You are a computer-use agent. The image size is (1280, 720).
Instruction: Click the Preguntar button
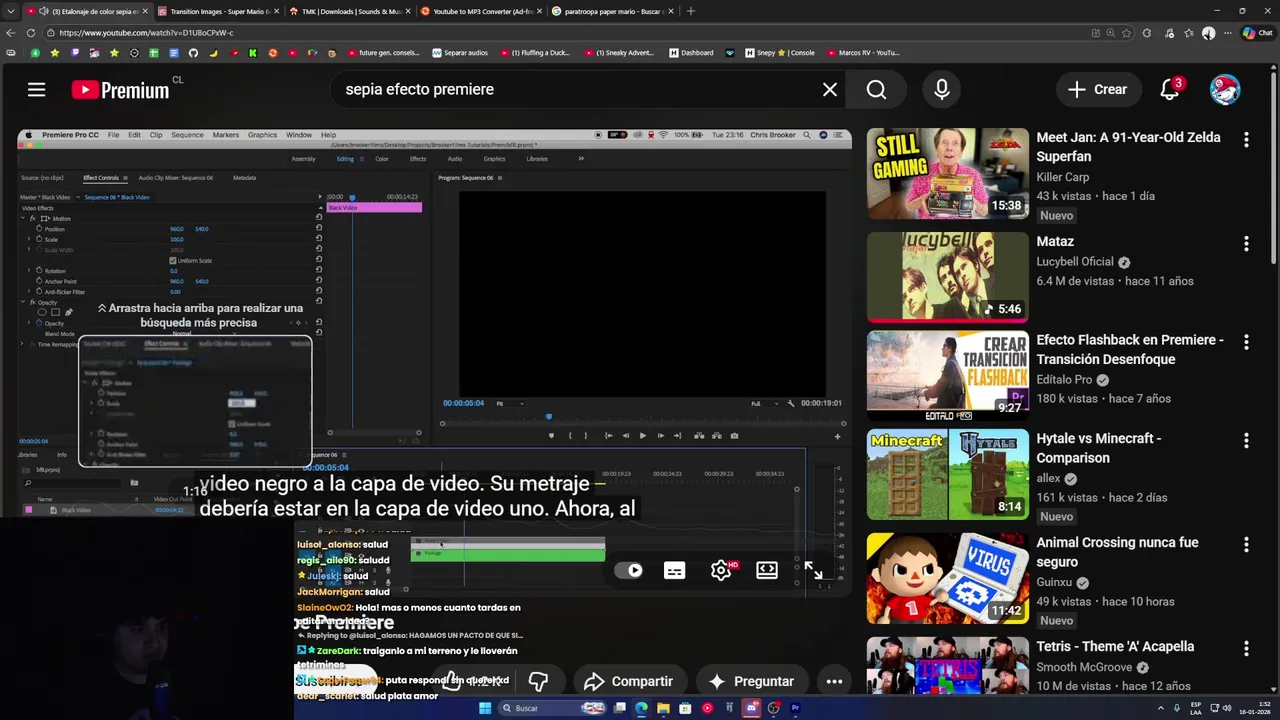click(751, 681)
